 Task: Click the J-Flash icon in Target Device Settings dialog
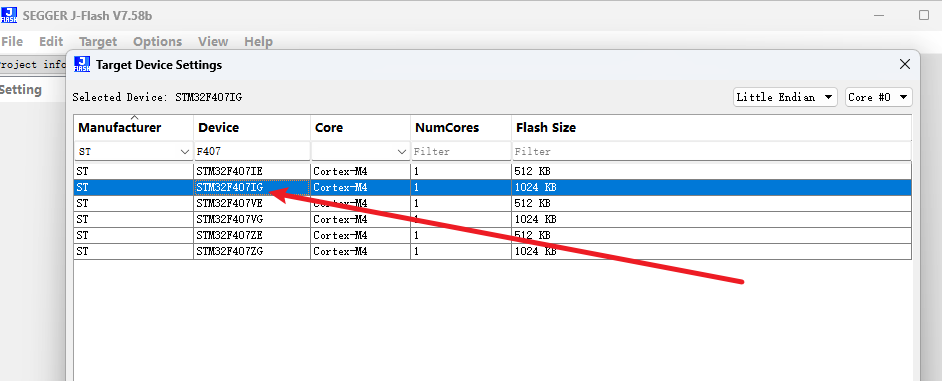pos(82,64)
